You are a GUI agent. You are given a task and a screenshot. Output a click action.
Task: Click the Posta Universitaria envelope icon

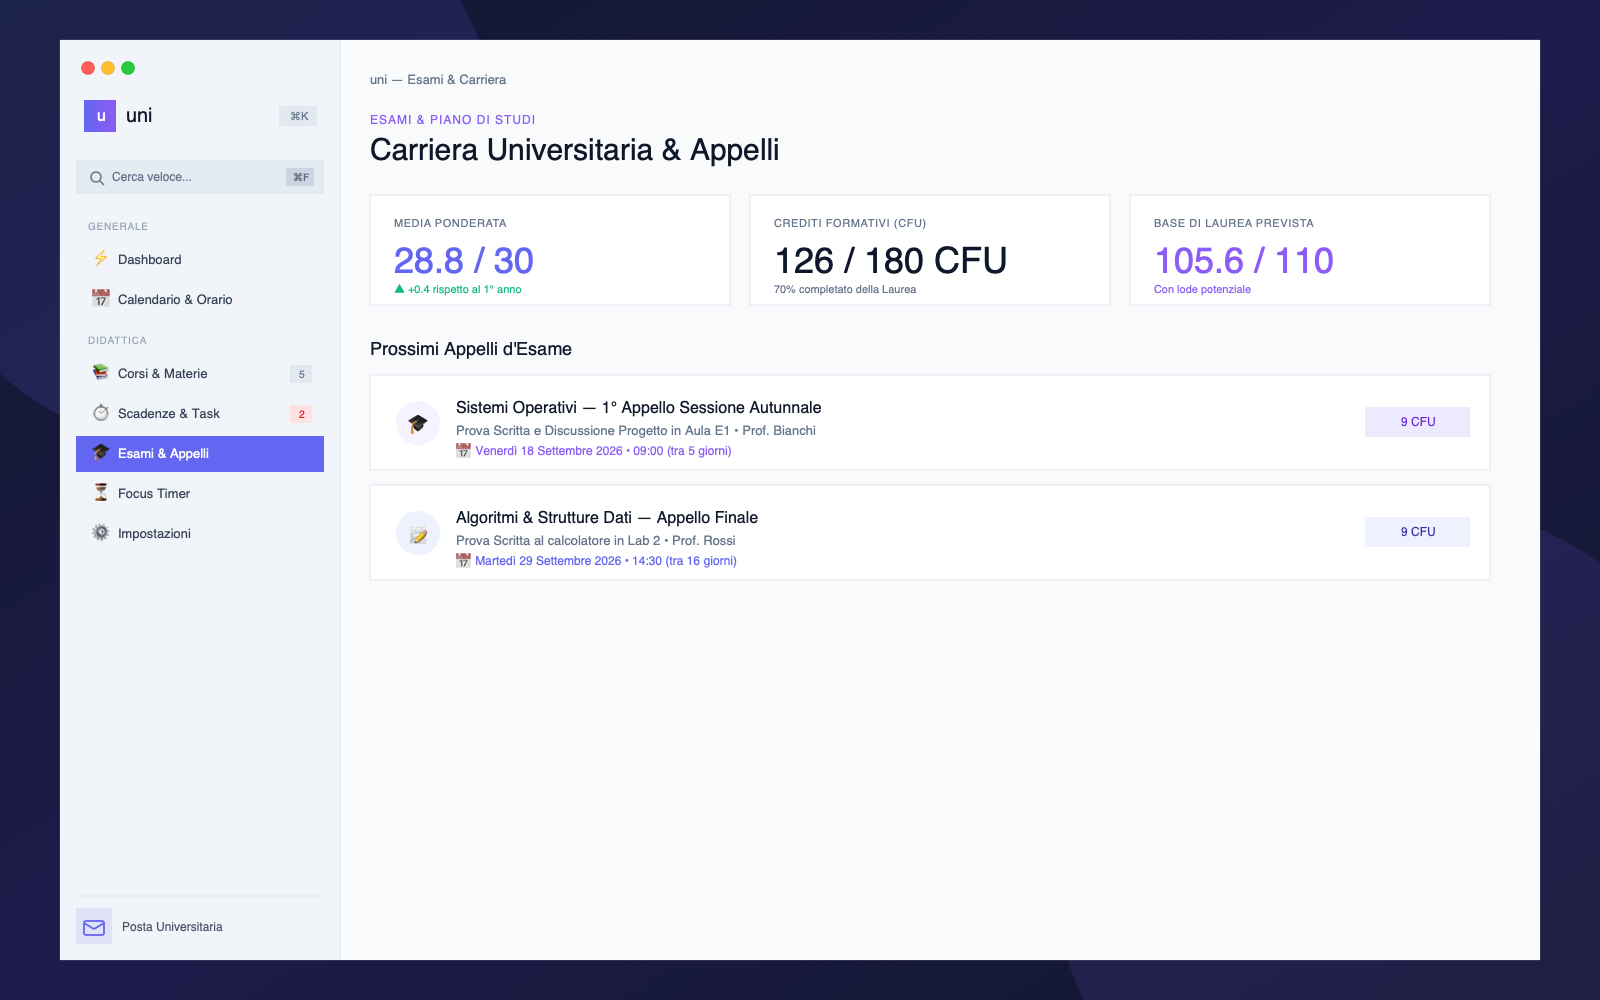[x=94, y=927]
